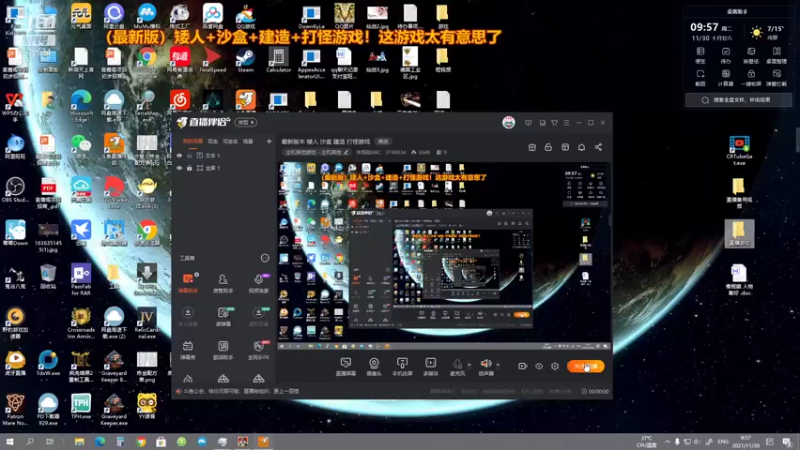800x450 pixels.
Task: Click the share icon above preview
Action: coord(598,147)
